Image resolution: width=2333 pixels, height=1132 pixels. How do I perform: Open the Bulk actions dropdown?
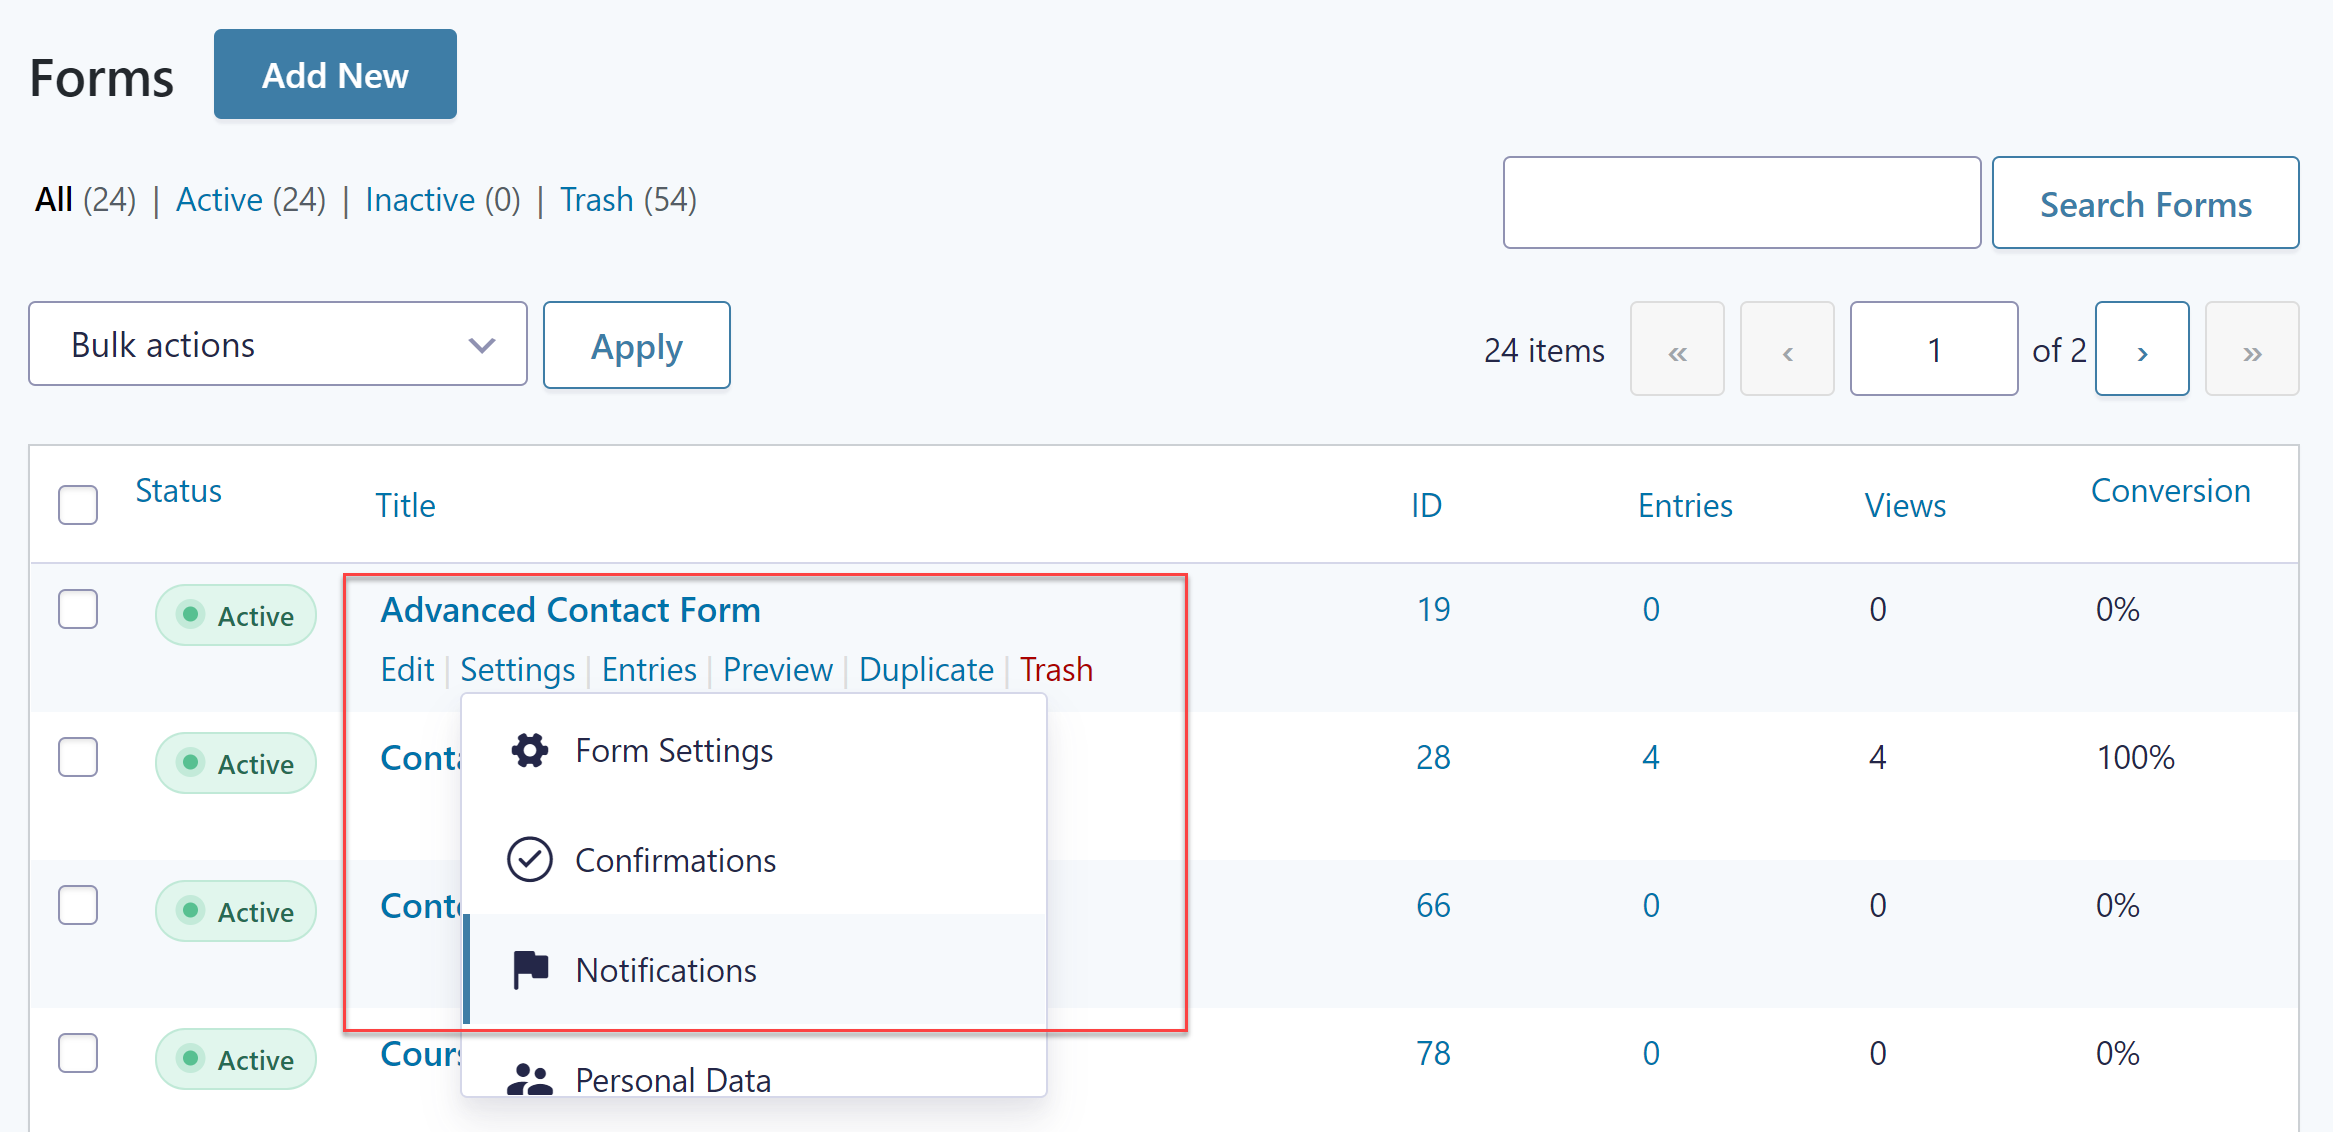[278, 344]
